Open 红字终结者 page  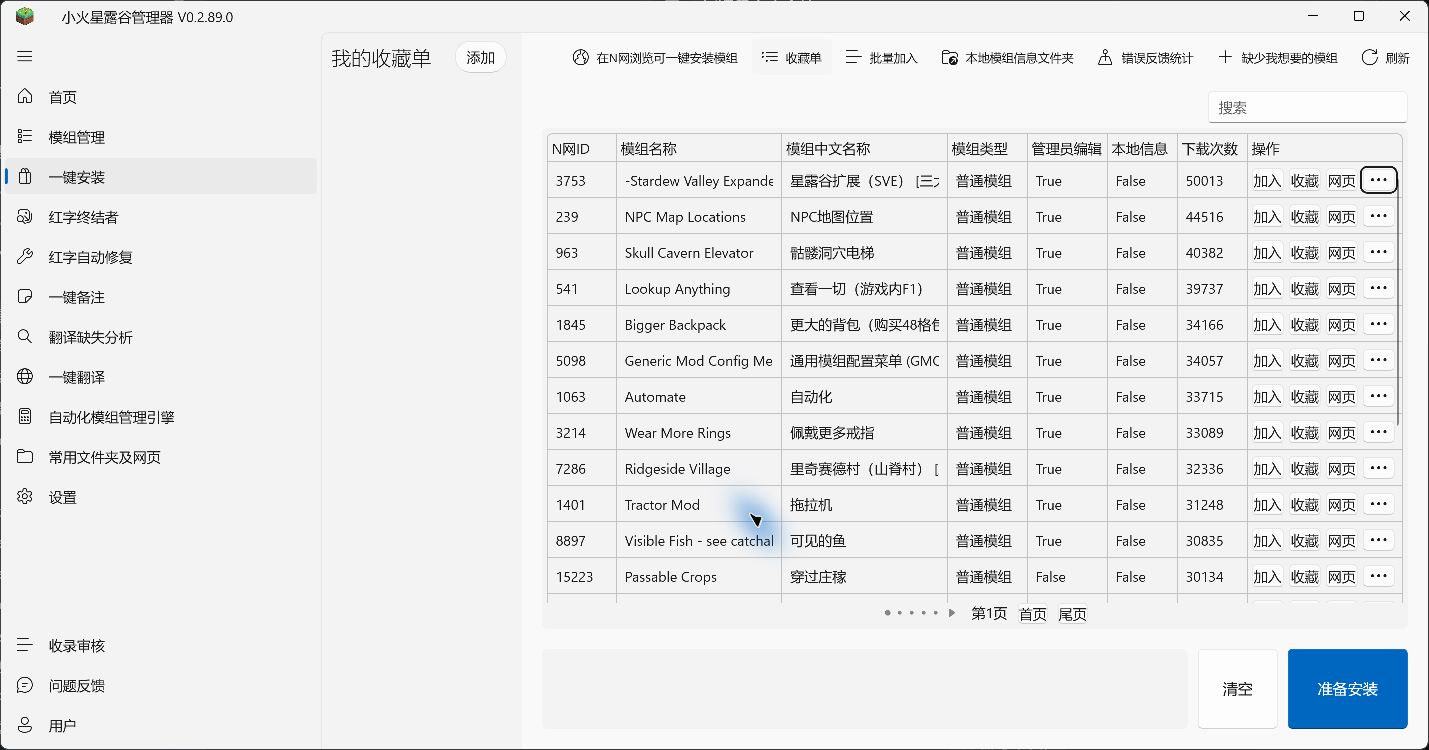point(161,217)
